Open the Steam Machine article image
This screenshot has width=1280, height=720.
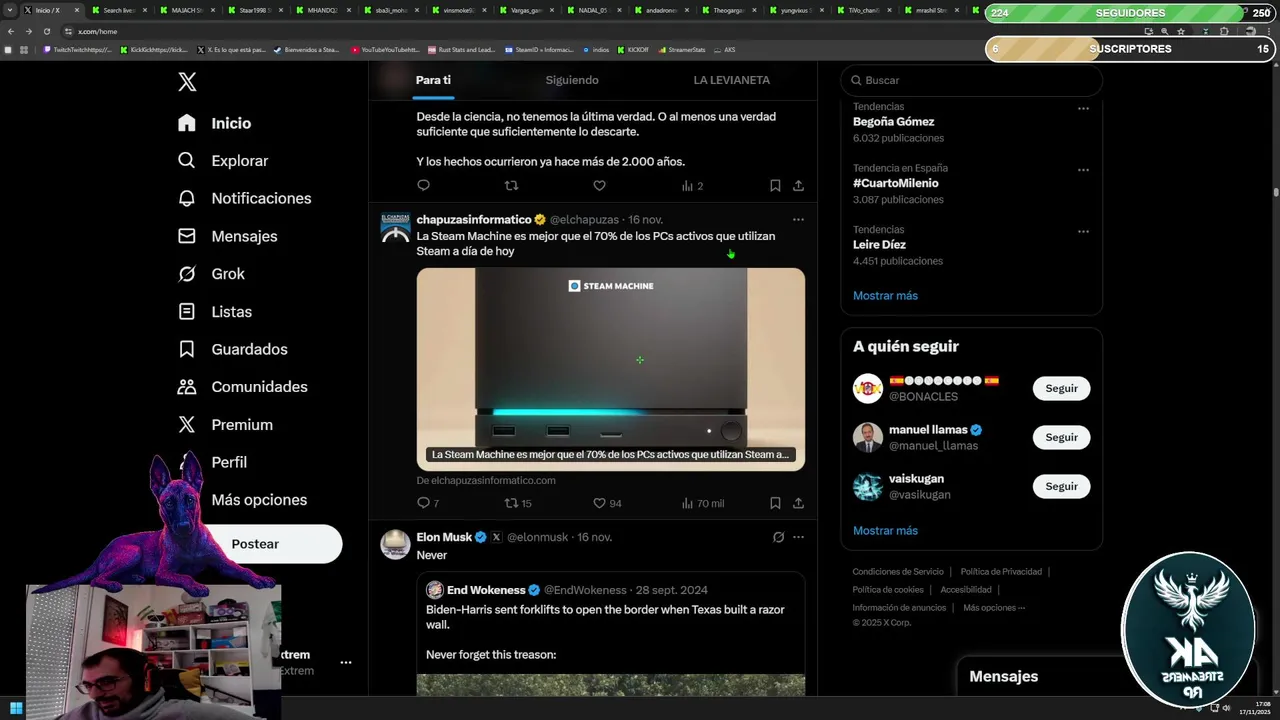click(x=610, y=369)
